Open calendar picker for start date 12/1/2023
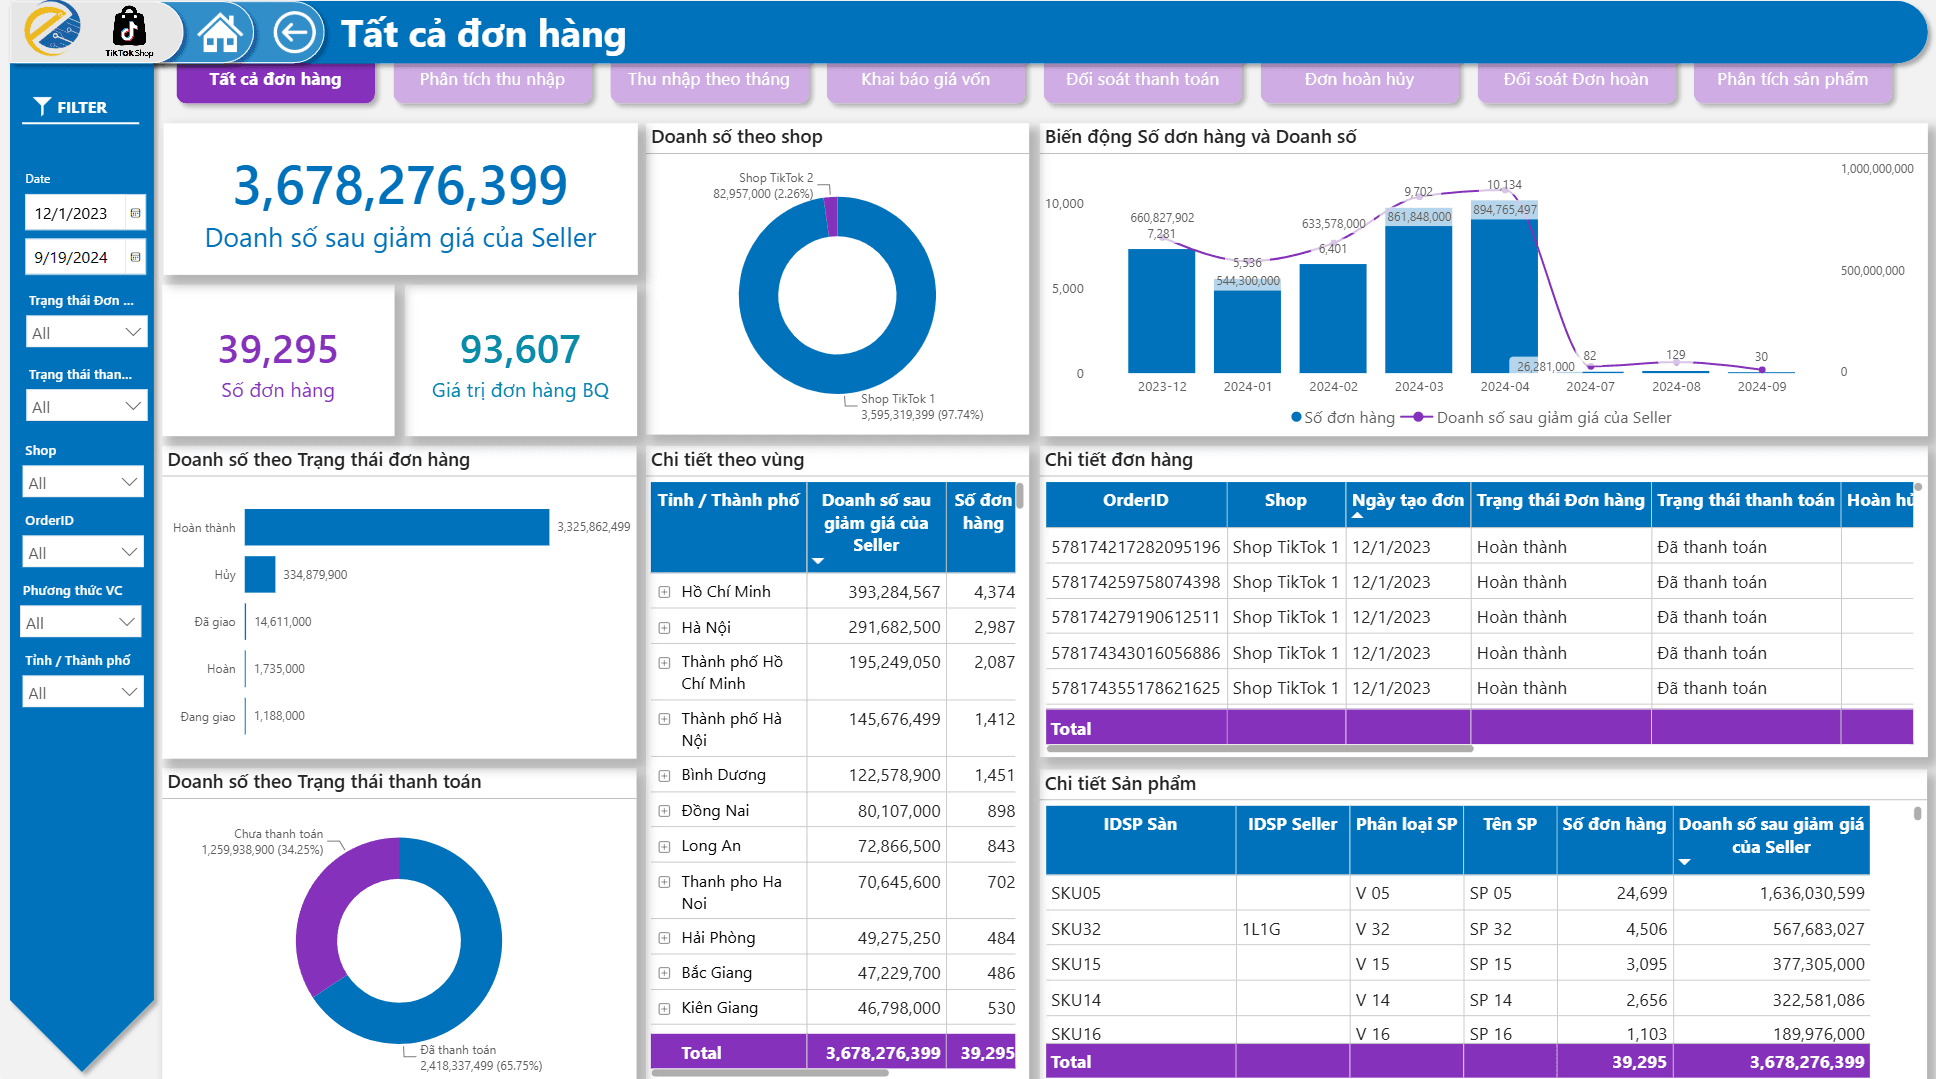Viewport: 1936px width, 1079px height. click(135, 213)
